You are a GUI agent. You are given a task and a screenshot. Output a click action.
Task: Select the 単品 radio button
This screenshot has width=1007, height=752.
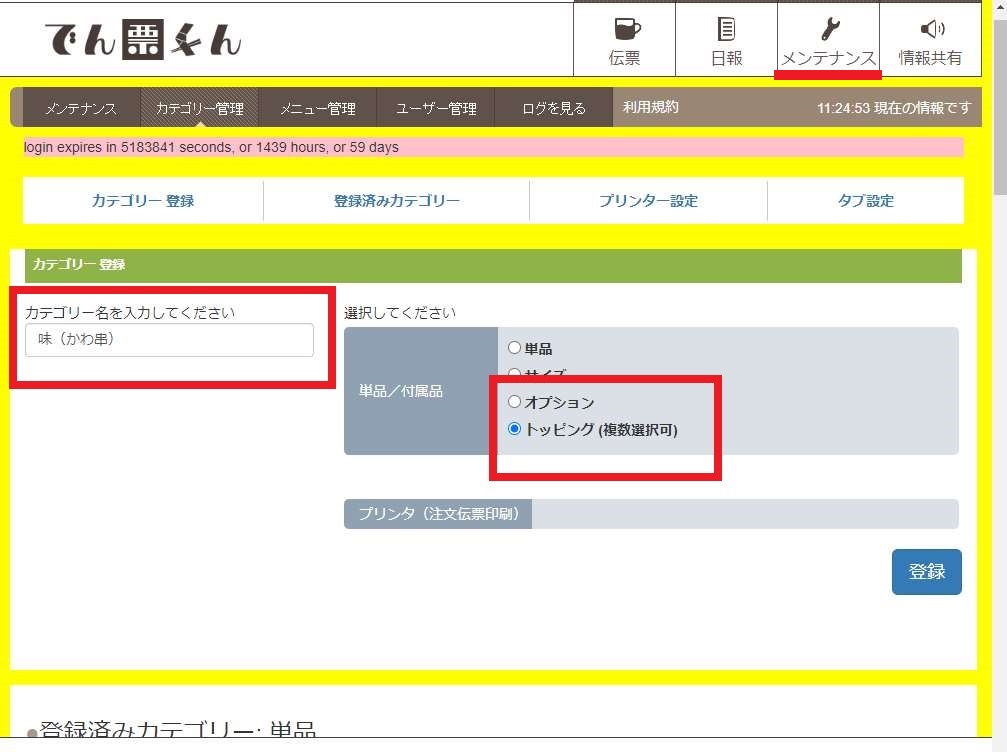coord(514,347)
